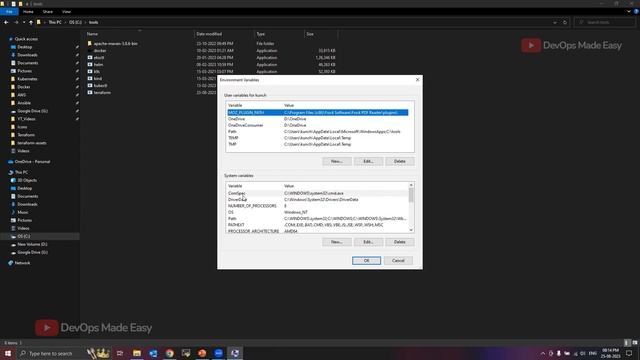Image resolution: width=640 pixels, height=360 pixels.
Task: Select the ComSpec system variable
Action: (x=318, y=193)
